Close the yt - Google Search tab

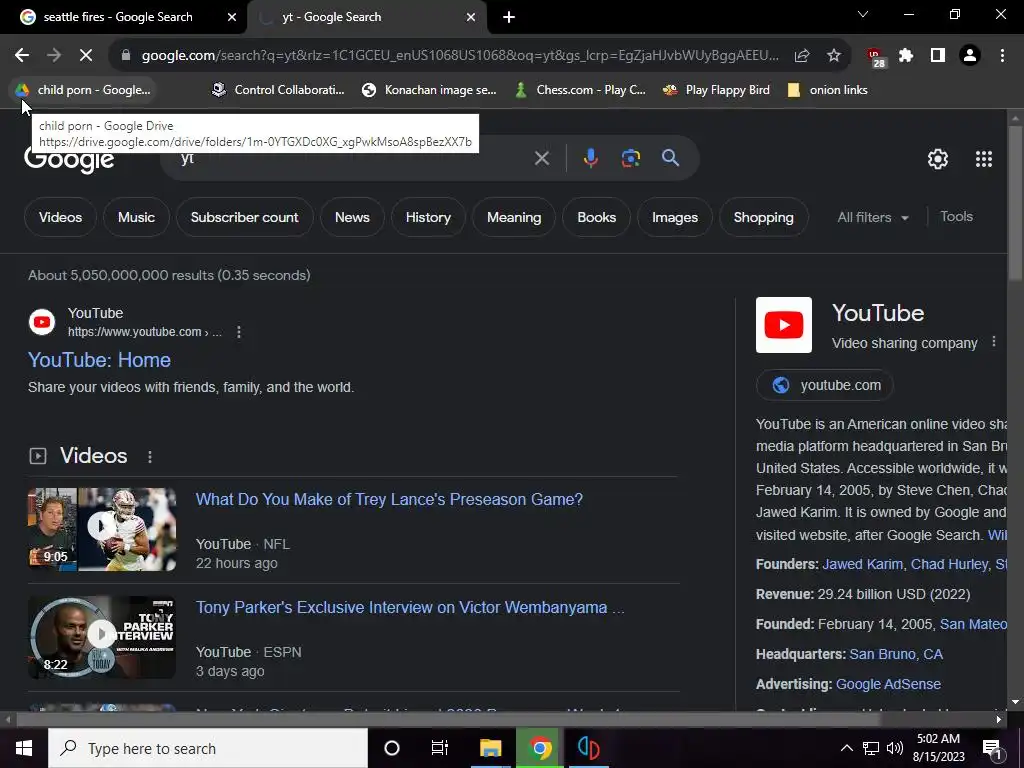tap(471, 17)
